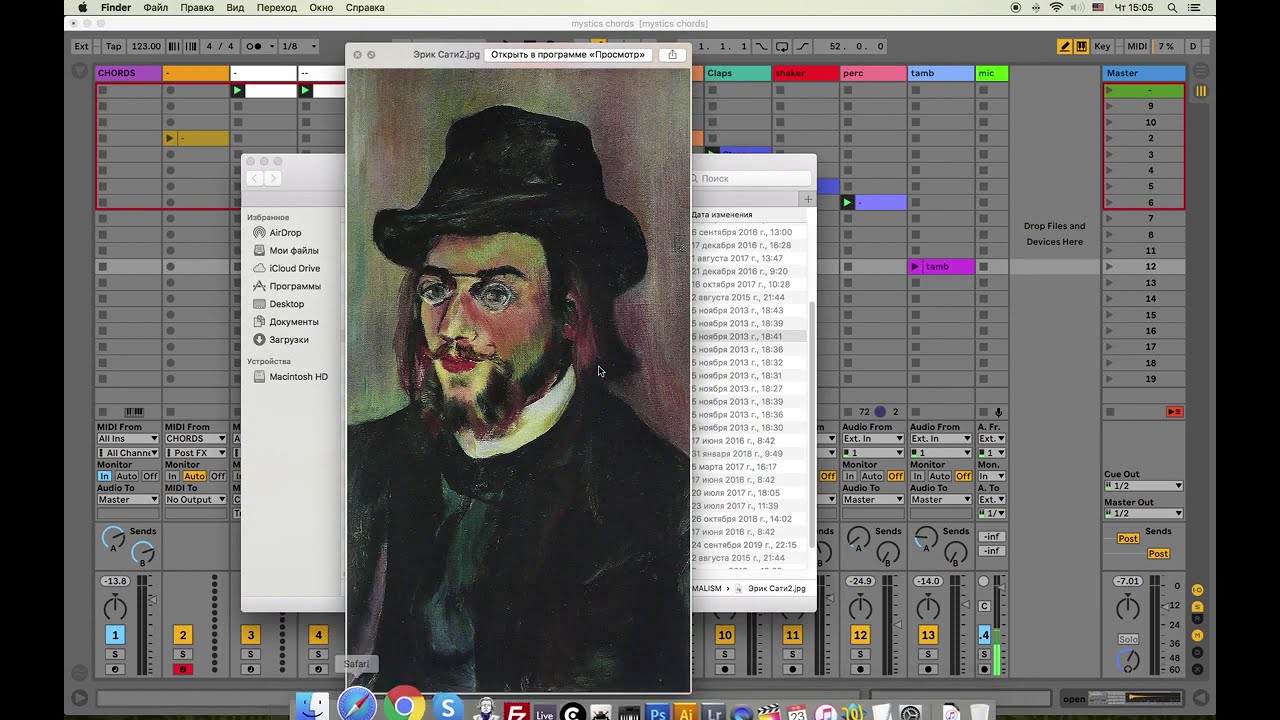Open the Cue Out 1/2 dropdown
1280x720 pixels.
click(x=1143, y=486)
